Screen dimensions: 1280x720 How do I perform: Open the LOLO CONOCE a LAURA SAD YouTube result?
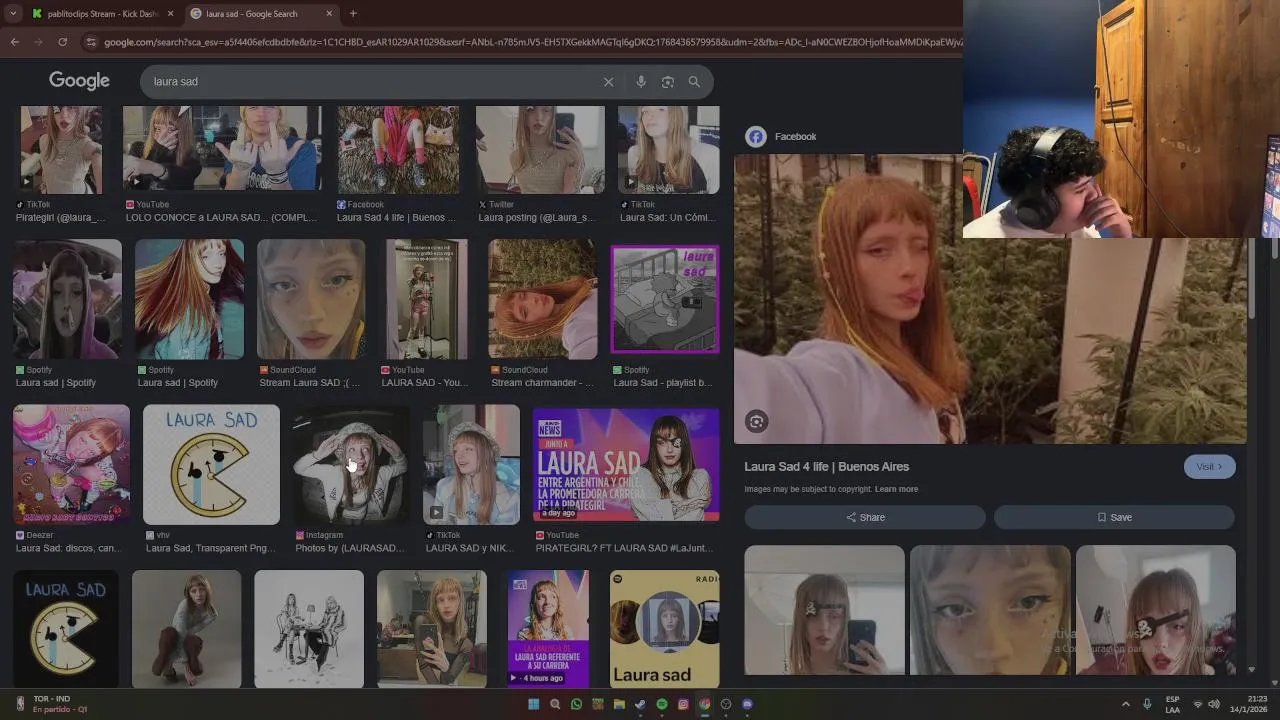(x=222, y=148)
